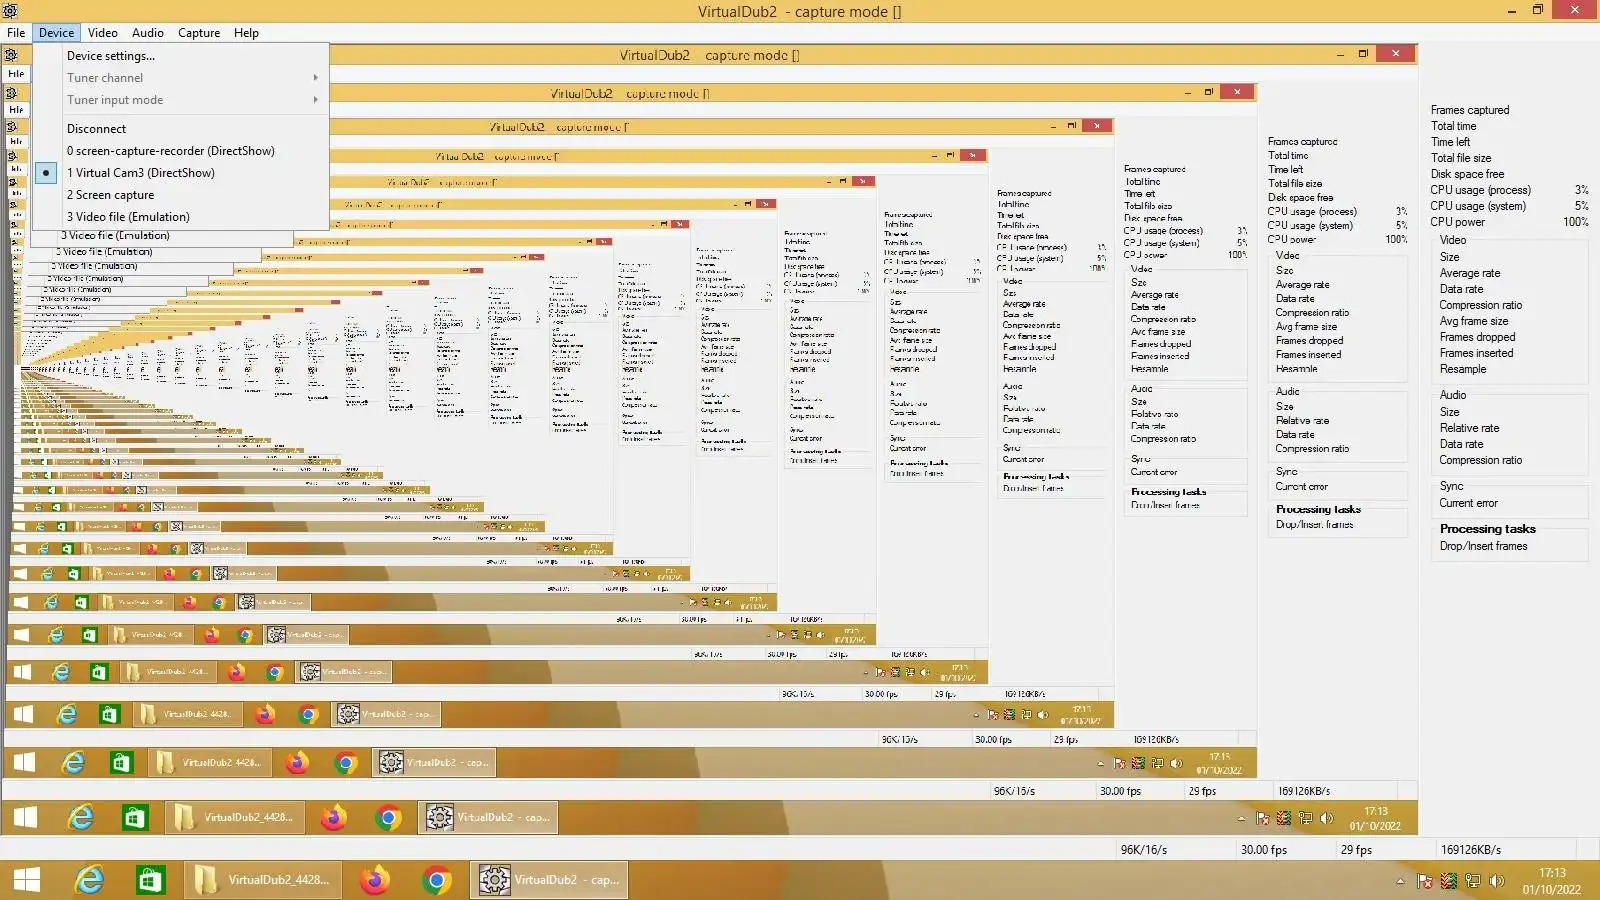This screenshot has width=1600, height=900.
Task: Click '169126KB/s' in the bottom status bar
Action: tap(1471, 850)
